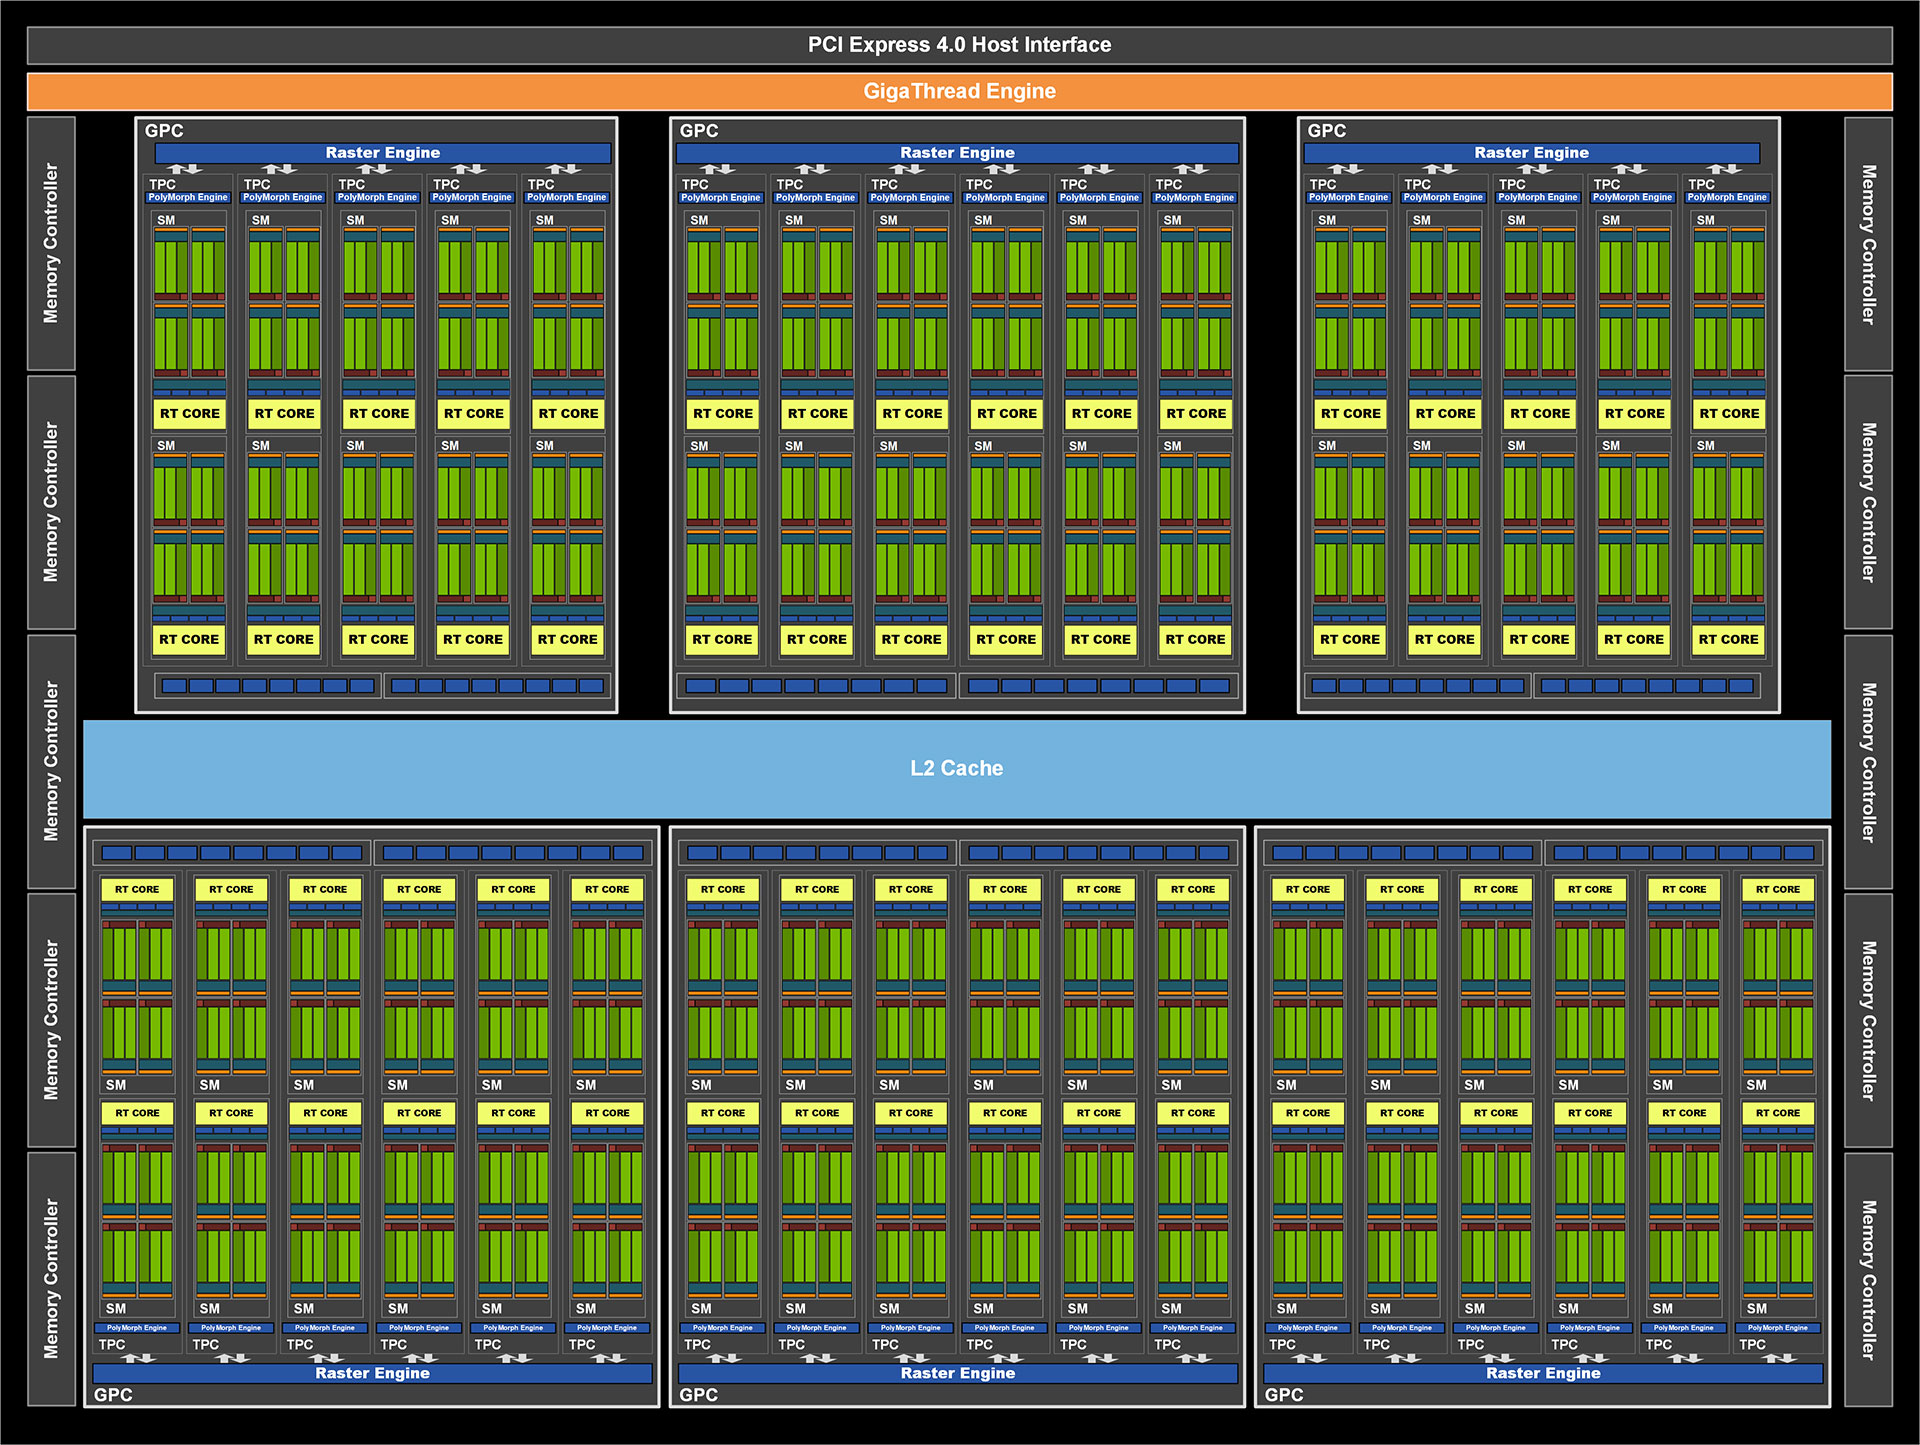The width and height of the screenshot is (1920, 1445).
Task: Click the GPC label of bottom-middle cluster
Action: 698,1395
